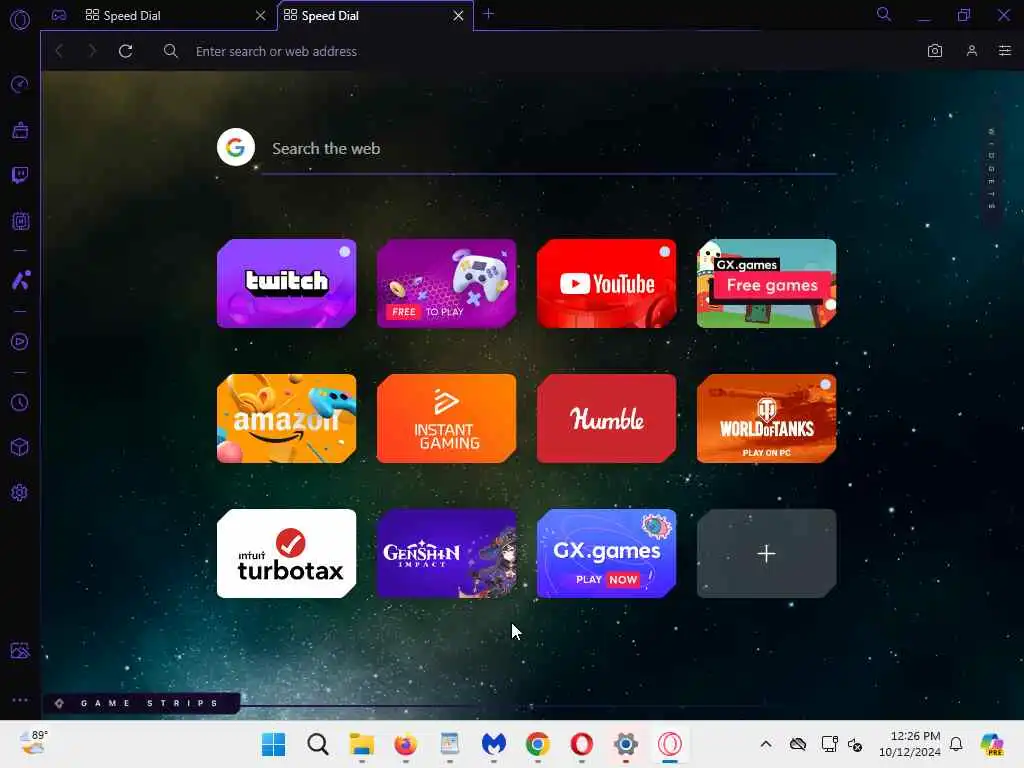Reload the current page

pyautogui.click(x=125, y=51)
